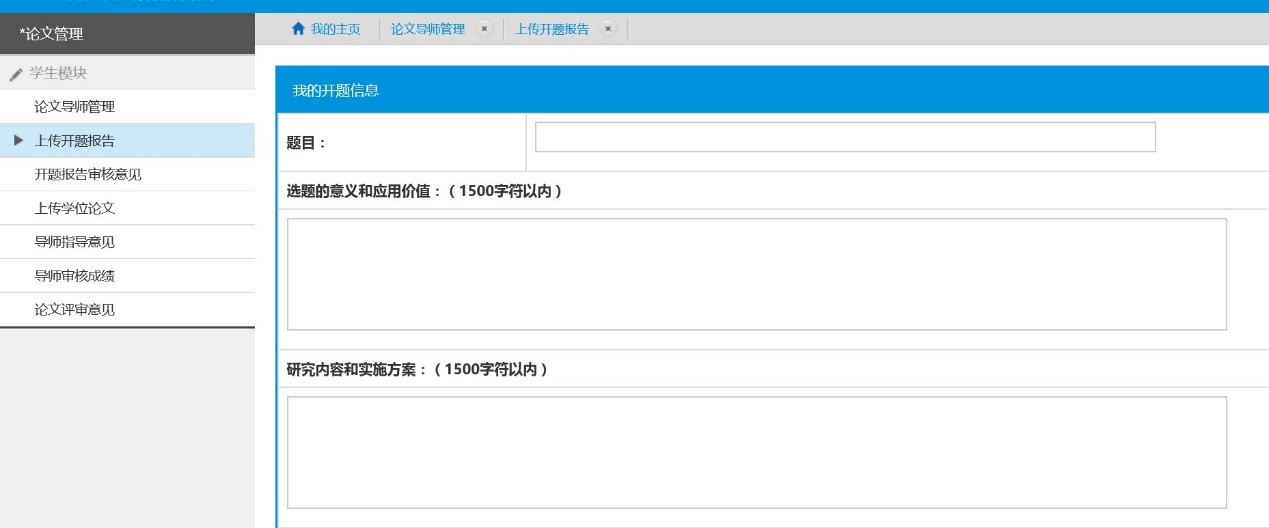Click the home icon in the tab bar
Image resolution: width=1269 pixels, height=528 pixels.
click(297, 29)
